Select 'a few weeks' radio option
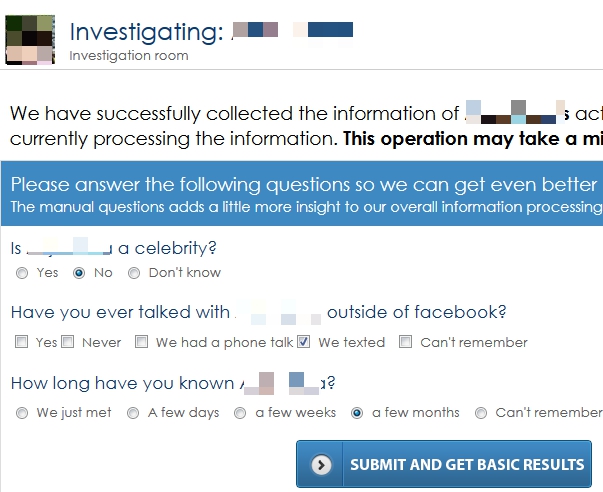The height and width of the screenshot is (492, 603). click(x=240, y=413)
